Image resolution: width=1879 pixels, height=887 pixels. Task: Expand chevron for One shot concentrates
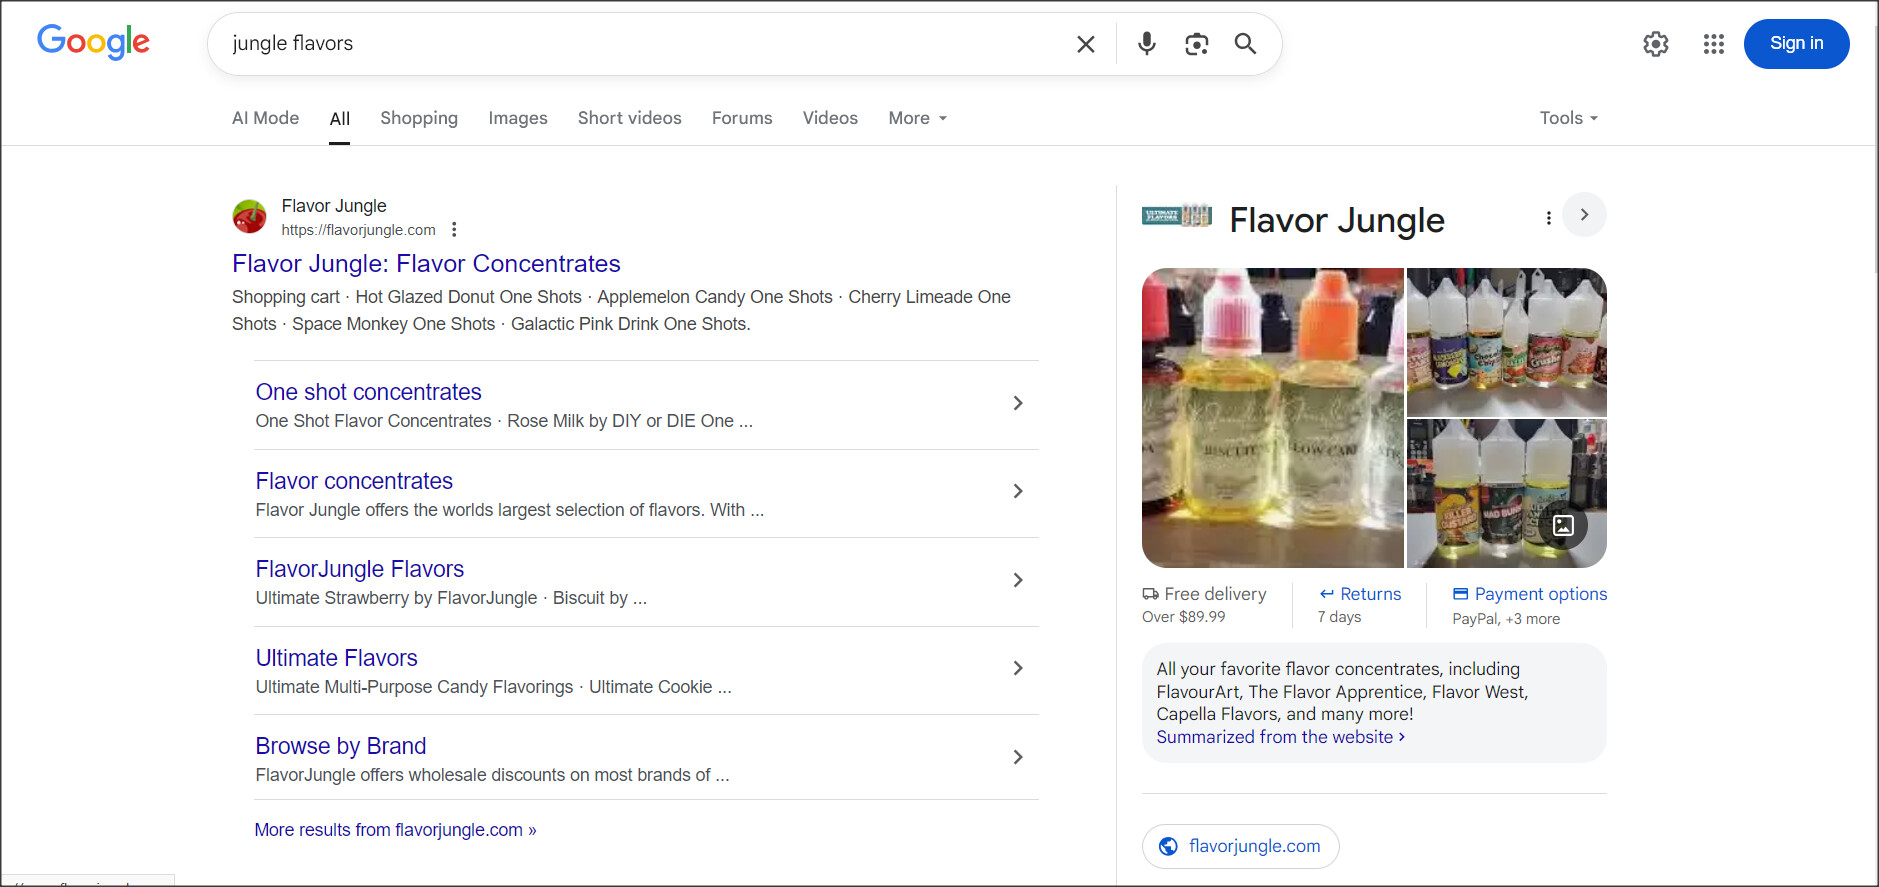point(1018,403)
